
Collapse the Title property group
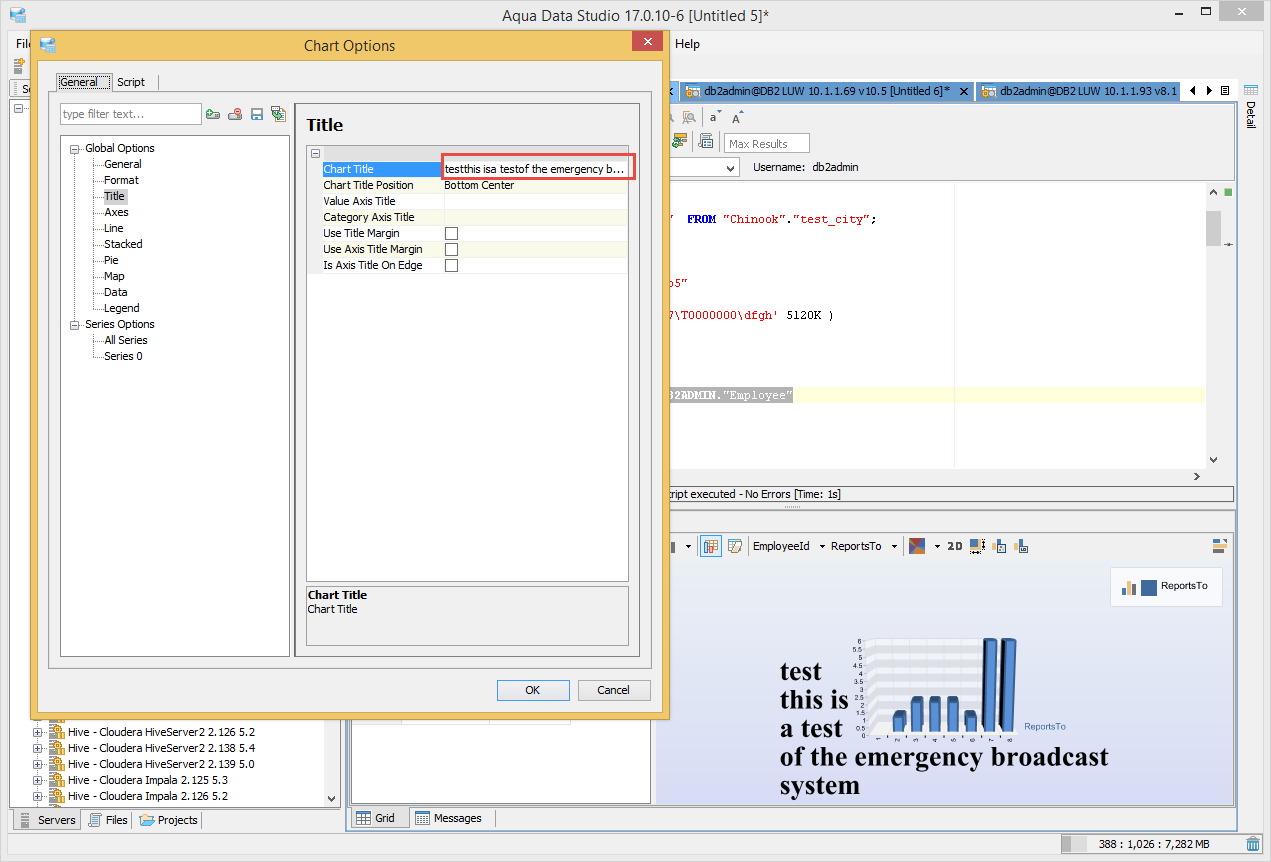pyautogui.click(x=315, y=153)
